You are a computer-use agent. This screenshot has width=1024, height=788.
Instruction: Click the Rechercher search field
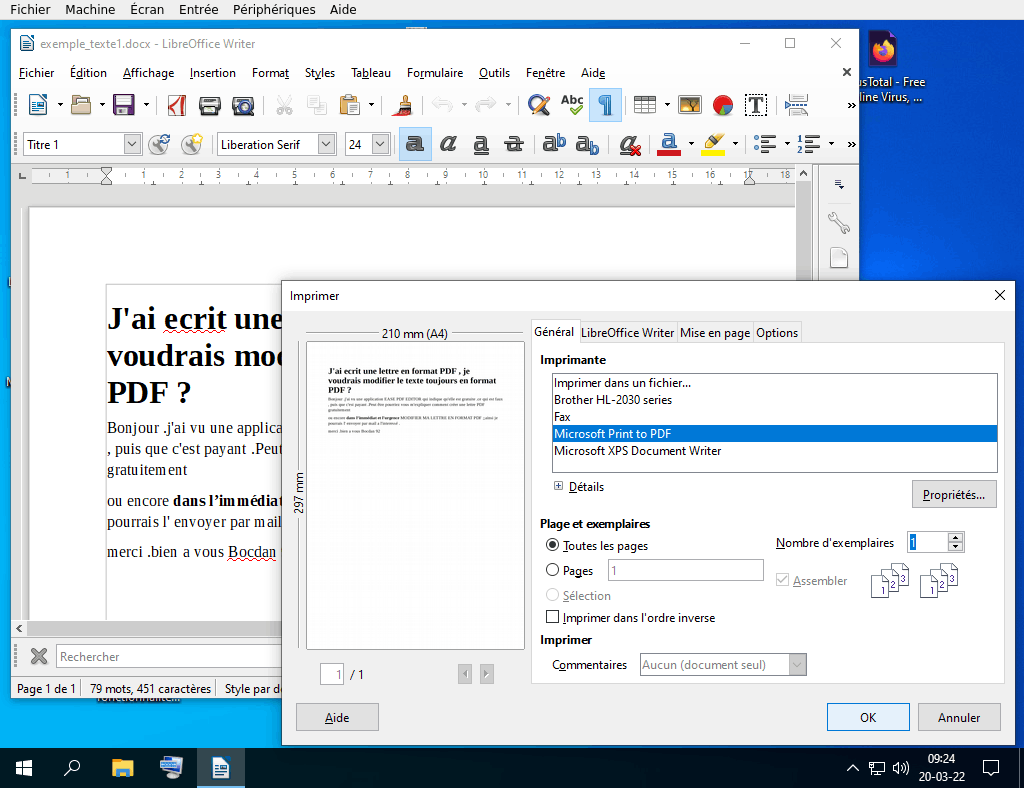[170, 656]
